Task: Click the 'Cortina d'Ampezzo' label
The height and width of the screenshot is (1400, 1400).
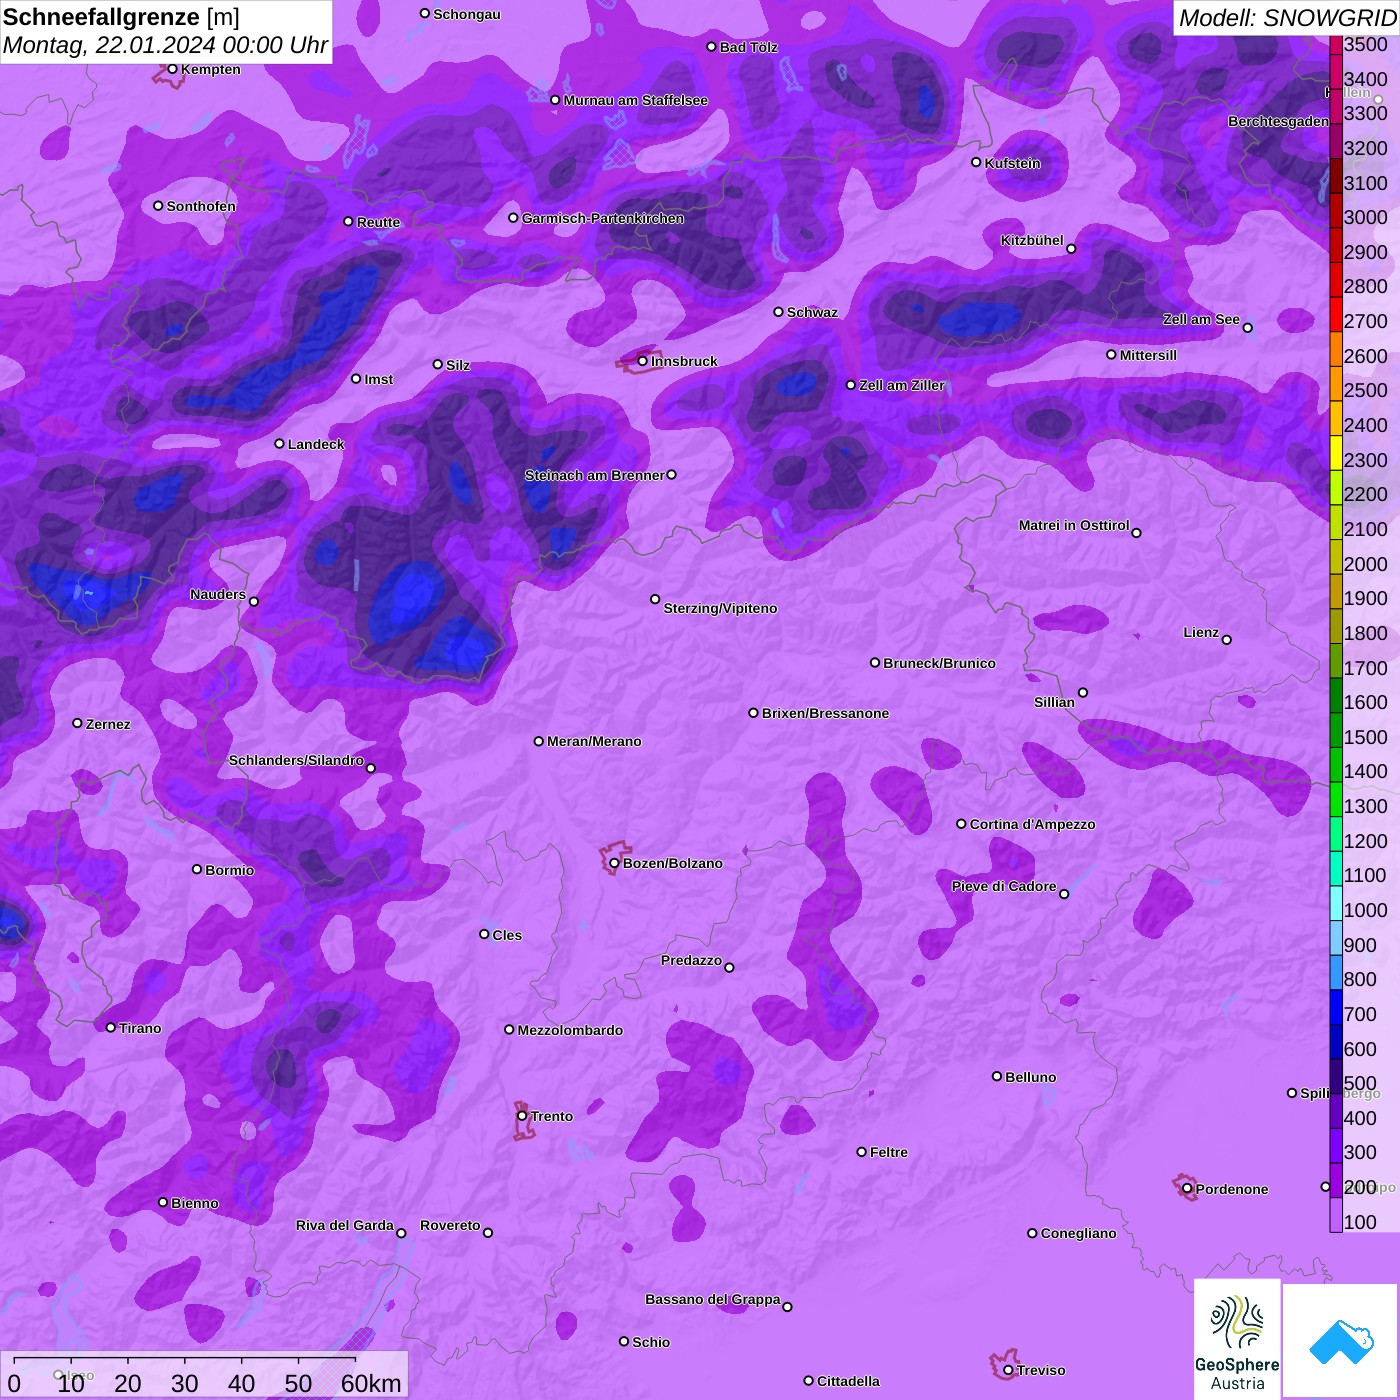Action: click(x=1032, y=824)
